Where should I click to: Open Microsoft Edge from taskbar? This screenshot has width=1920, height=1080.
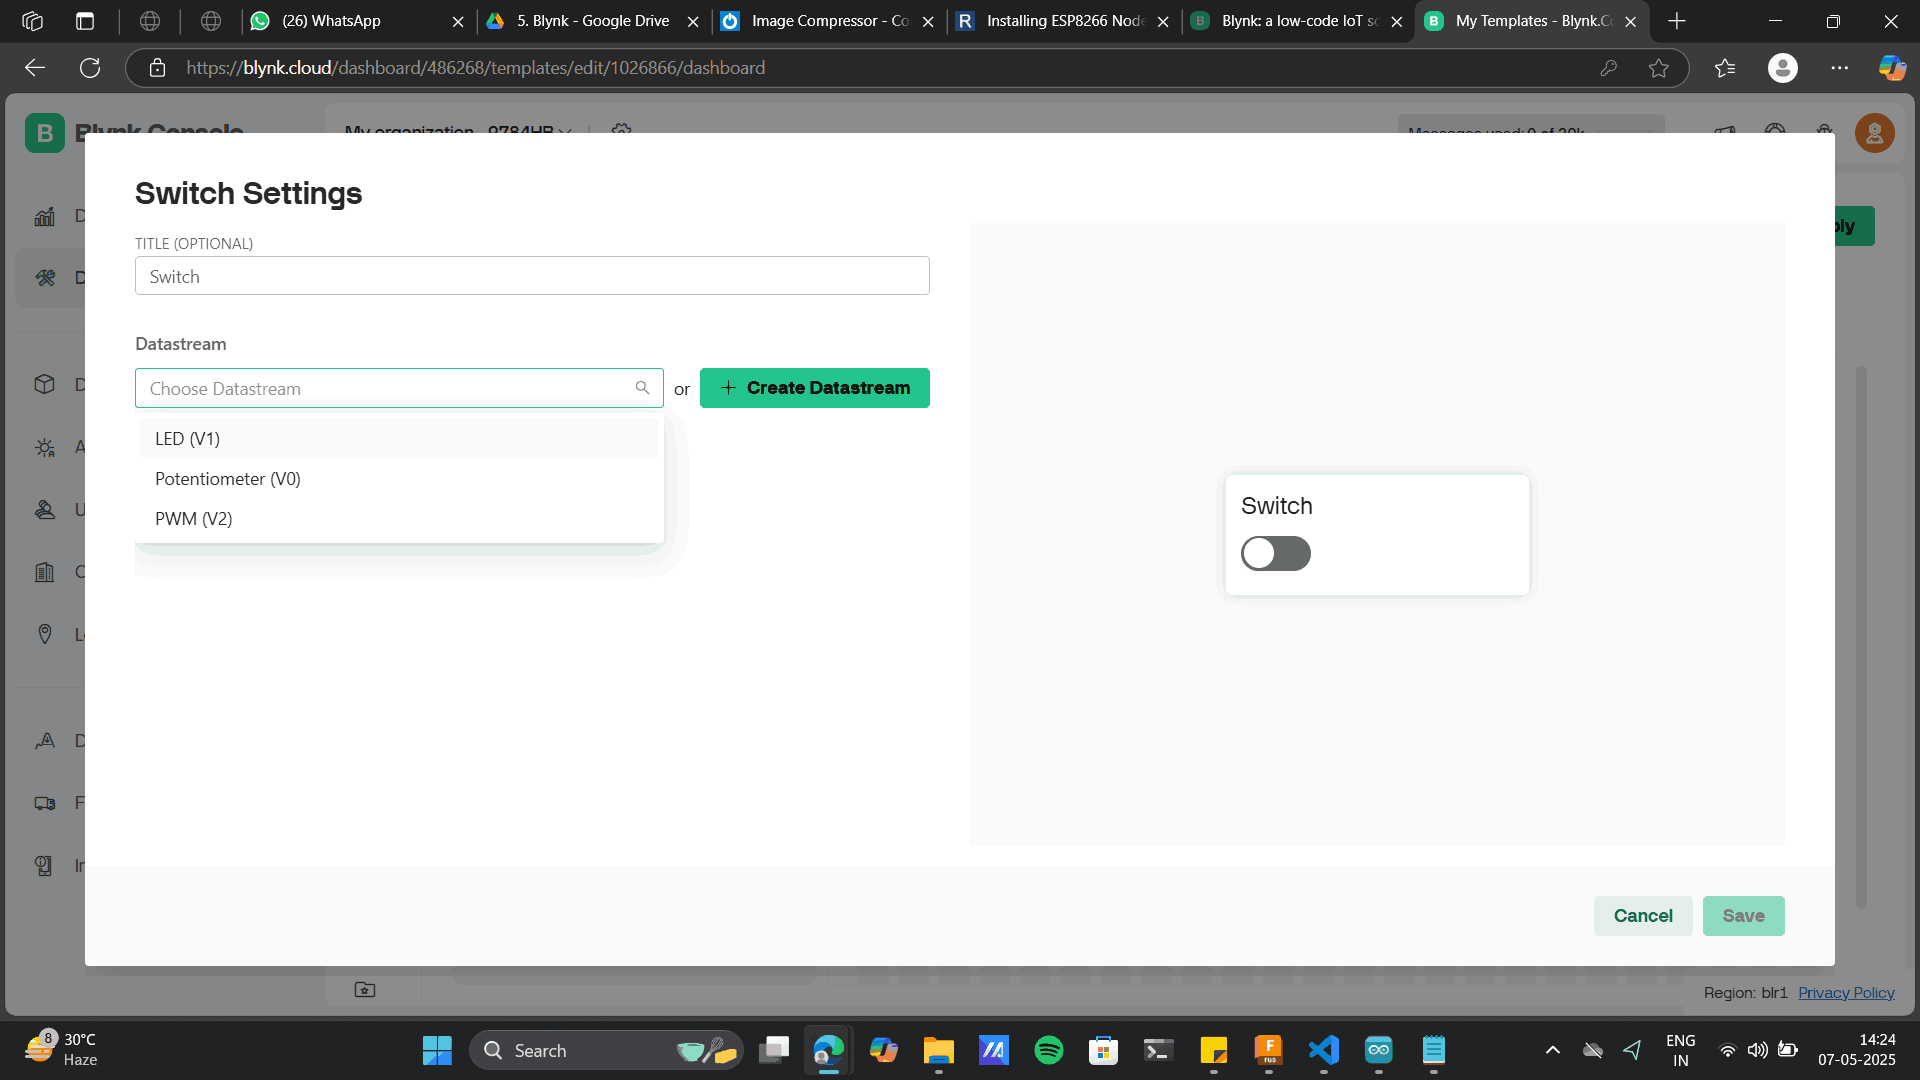[x=829, y=1050]
